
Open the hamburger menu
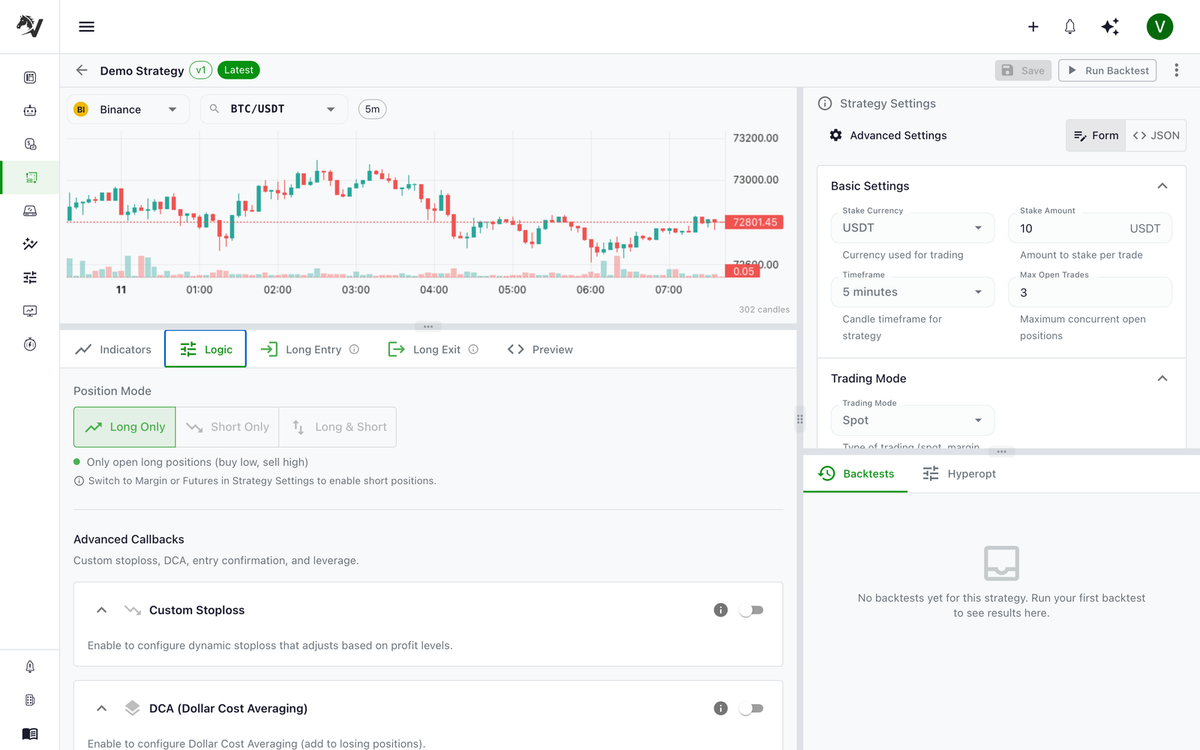[87, 27]
